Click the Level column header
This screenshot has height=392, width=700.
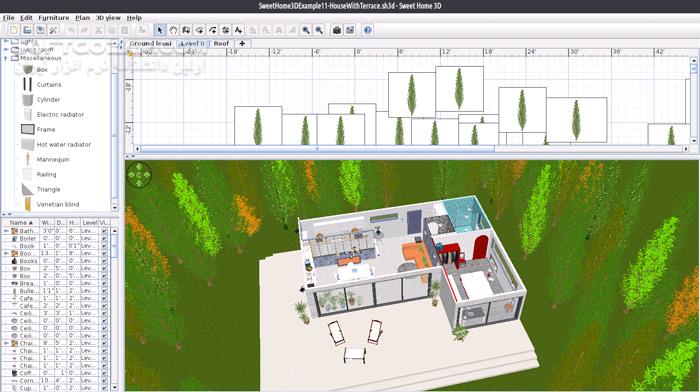coord(90,222)
